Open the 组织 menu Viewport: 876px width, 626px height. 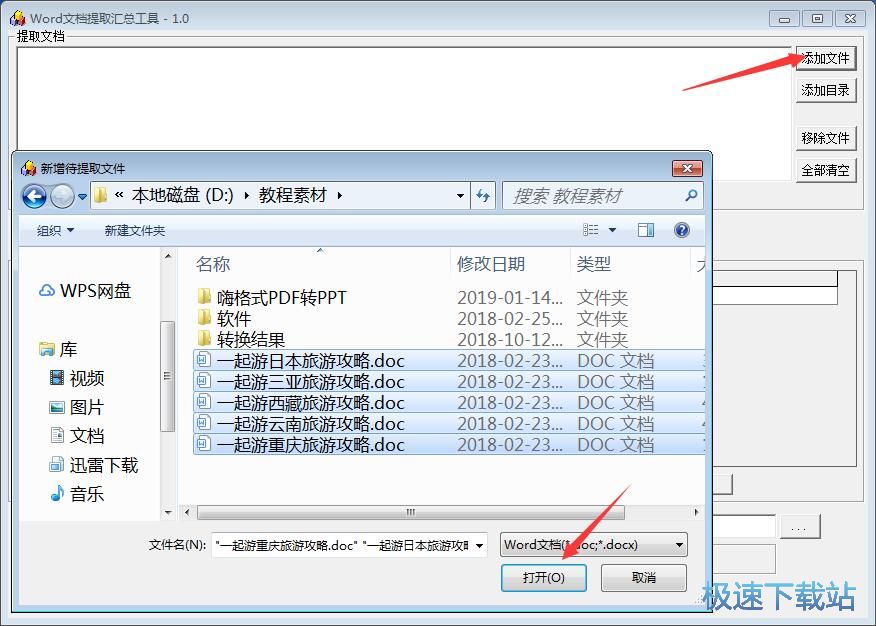point(55,230)
